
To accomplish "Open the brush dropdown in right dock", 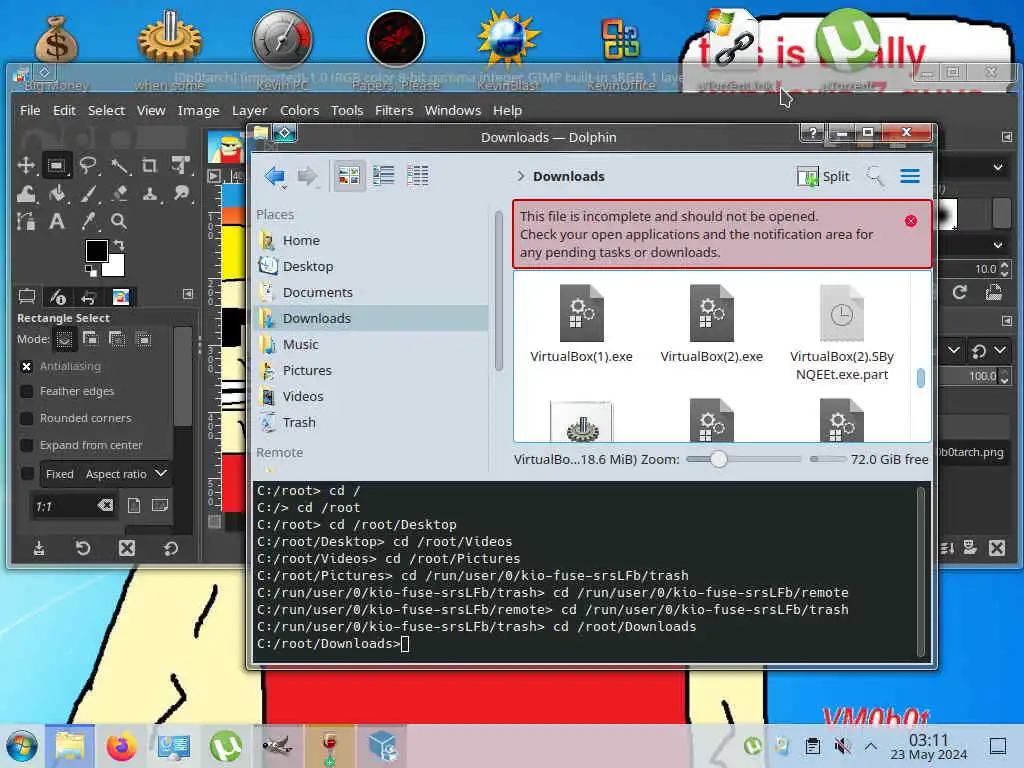I will (x=998, y=167).
